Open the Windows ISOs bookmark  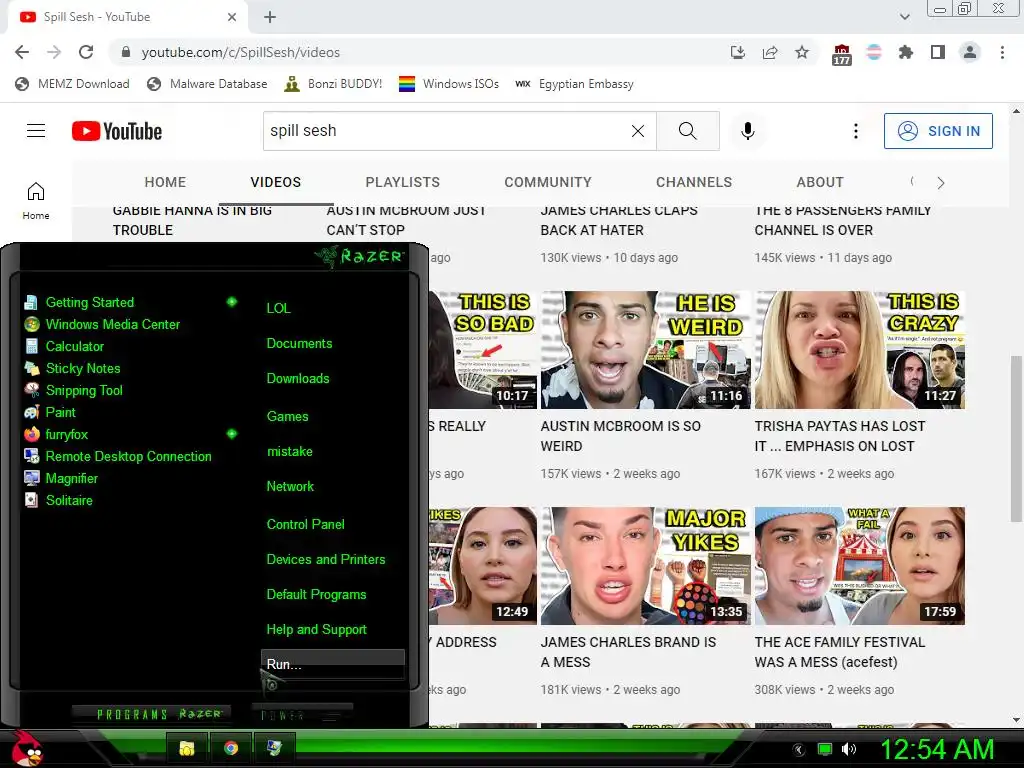[x=449, y=84]
